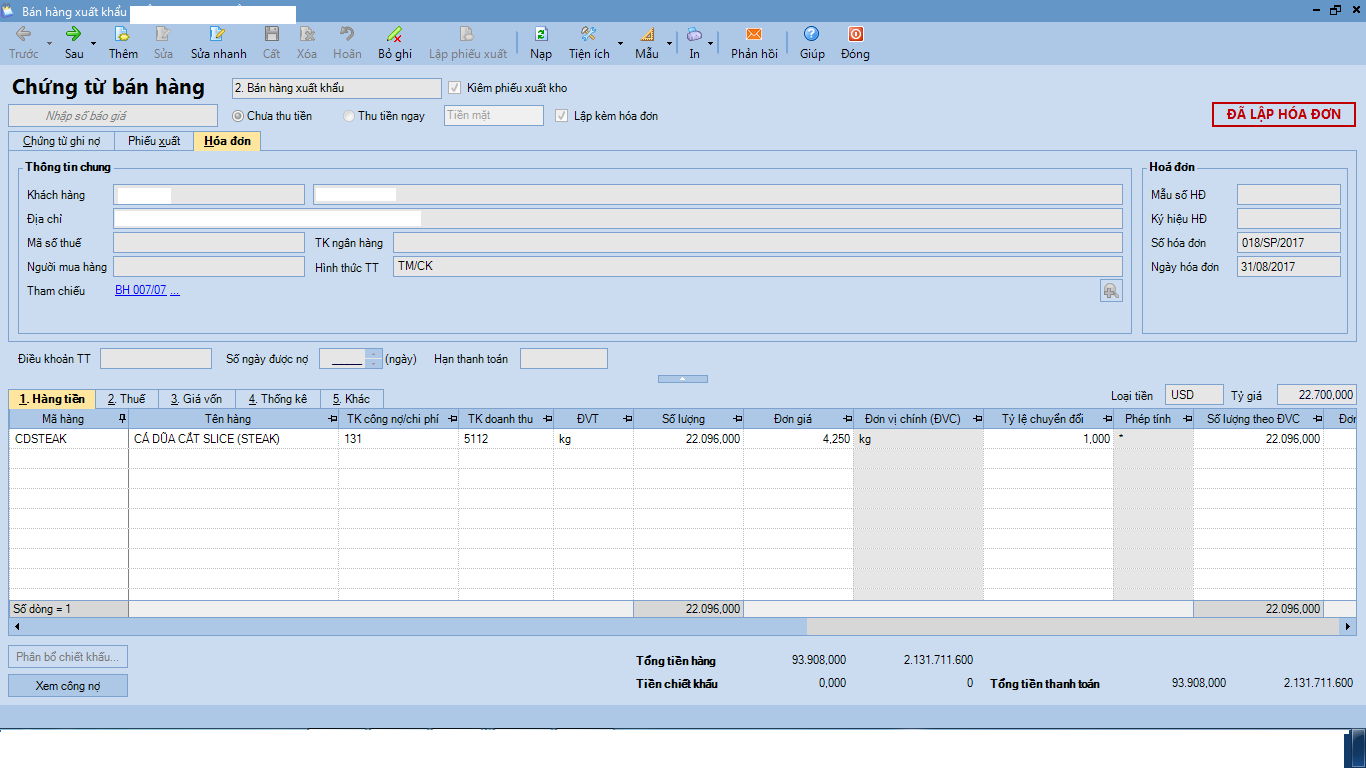Select Chưa thu tiền radio button
This screenshot has width=1366, height=768.
(238, 116)
